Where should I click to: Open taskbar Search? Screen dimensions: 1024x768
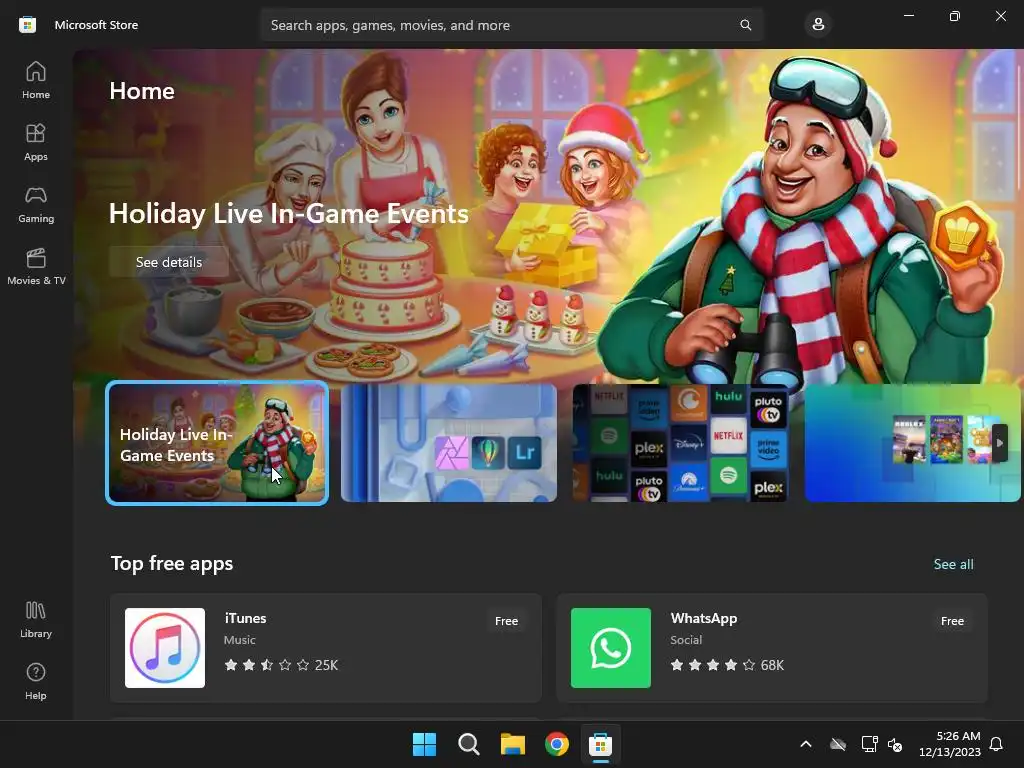pos(468,744)
